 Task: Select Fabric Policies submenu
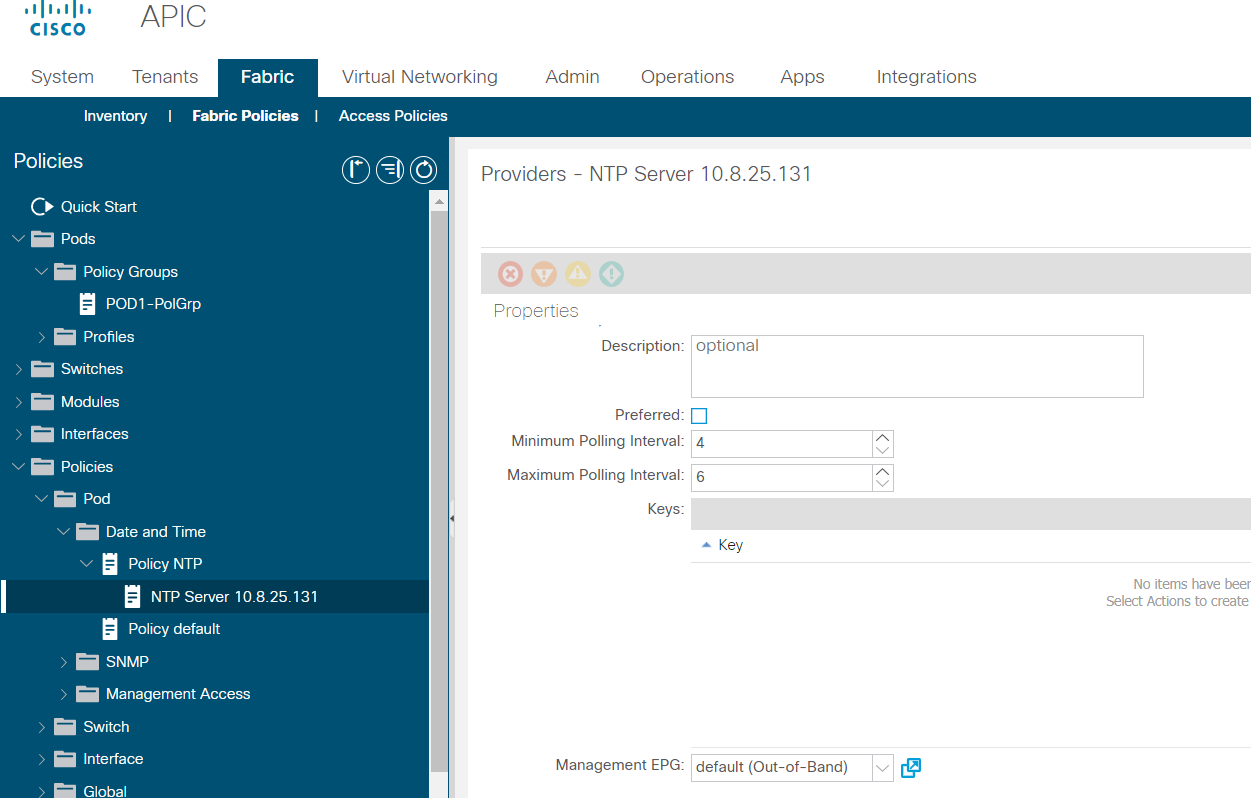tap(245, 116)
